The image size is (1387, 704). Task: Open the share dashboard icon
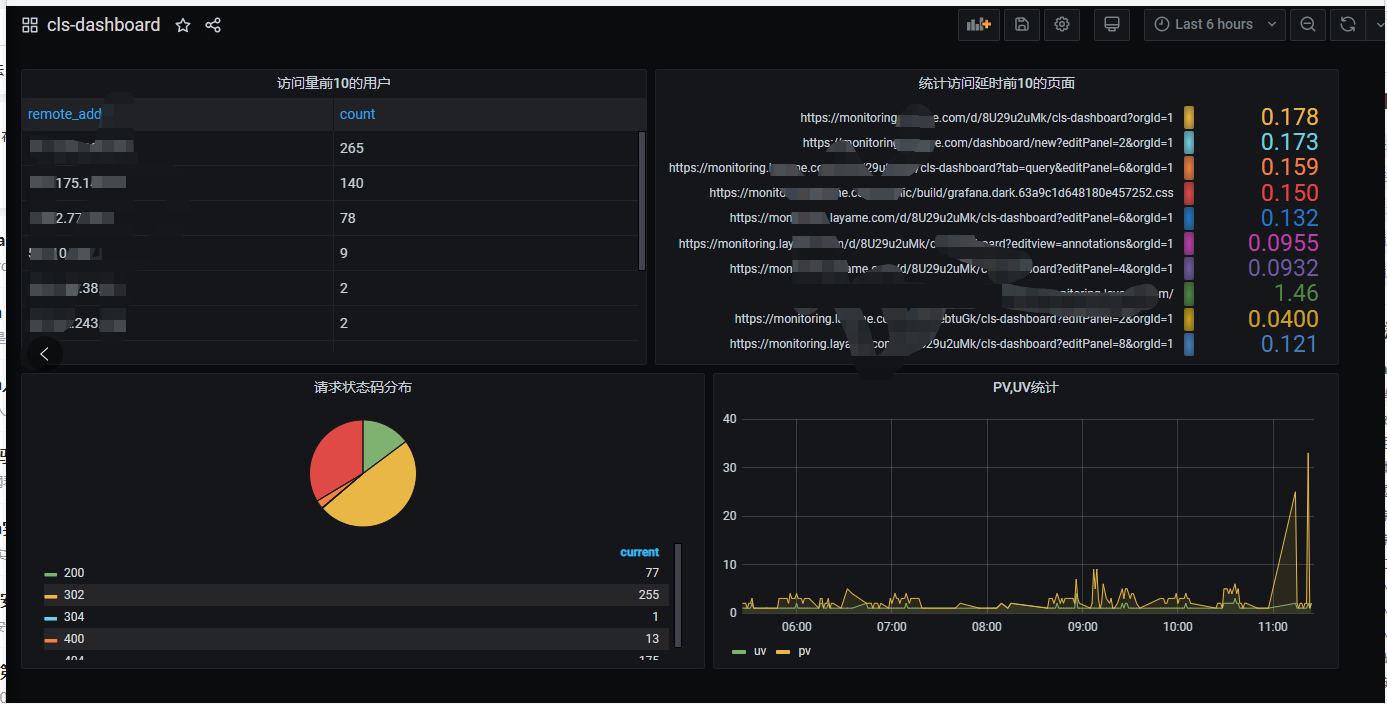coord(213,25)
